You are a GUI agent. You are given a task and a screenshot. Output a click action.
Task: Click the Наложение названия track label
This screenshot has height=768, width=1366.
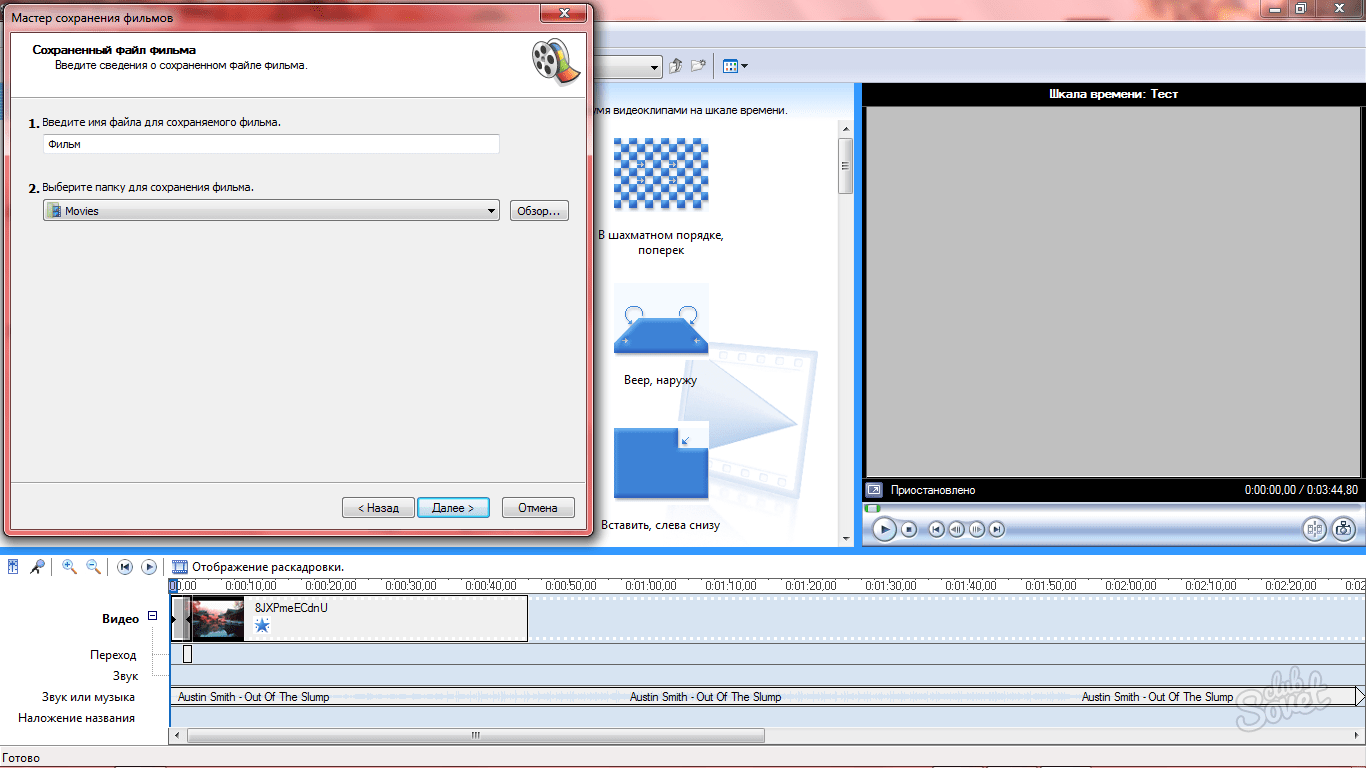[x=77, y=718]
